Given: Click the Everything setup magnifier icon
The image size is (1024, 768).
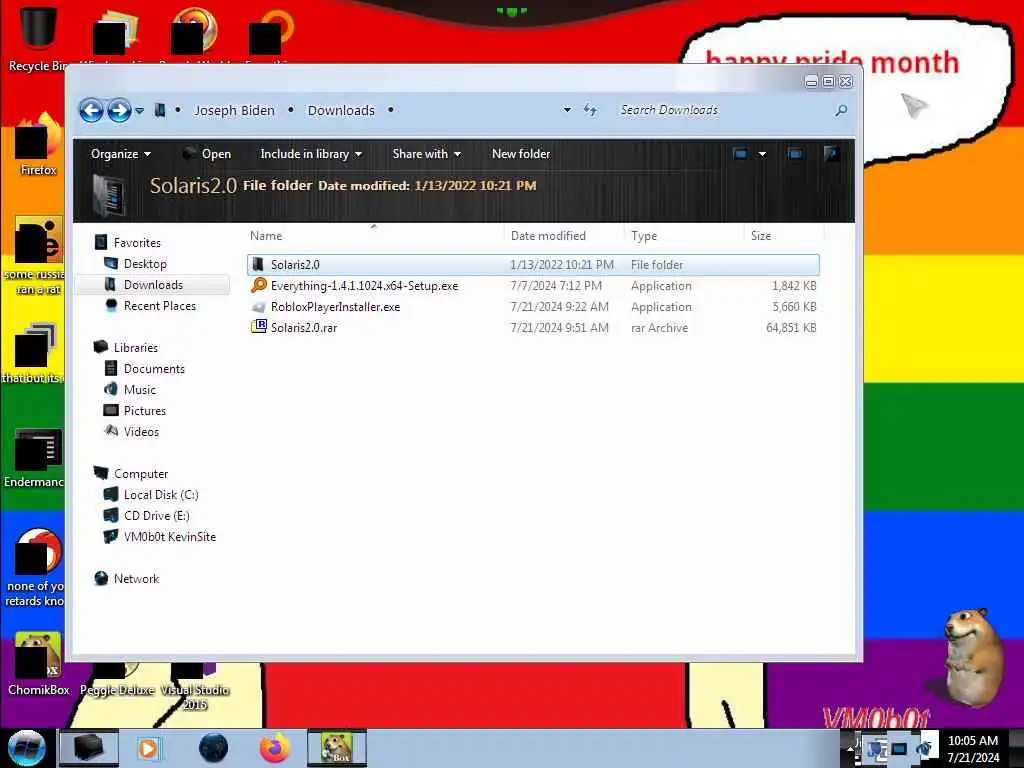Looking at the screenshot, I should (x=259, y=285).
